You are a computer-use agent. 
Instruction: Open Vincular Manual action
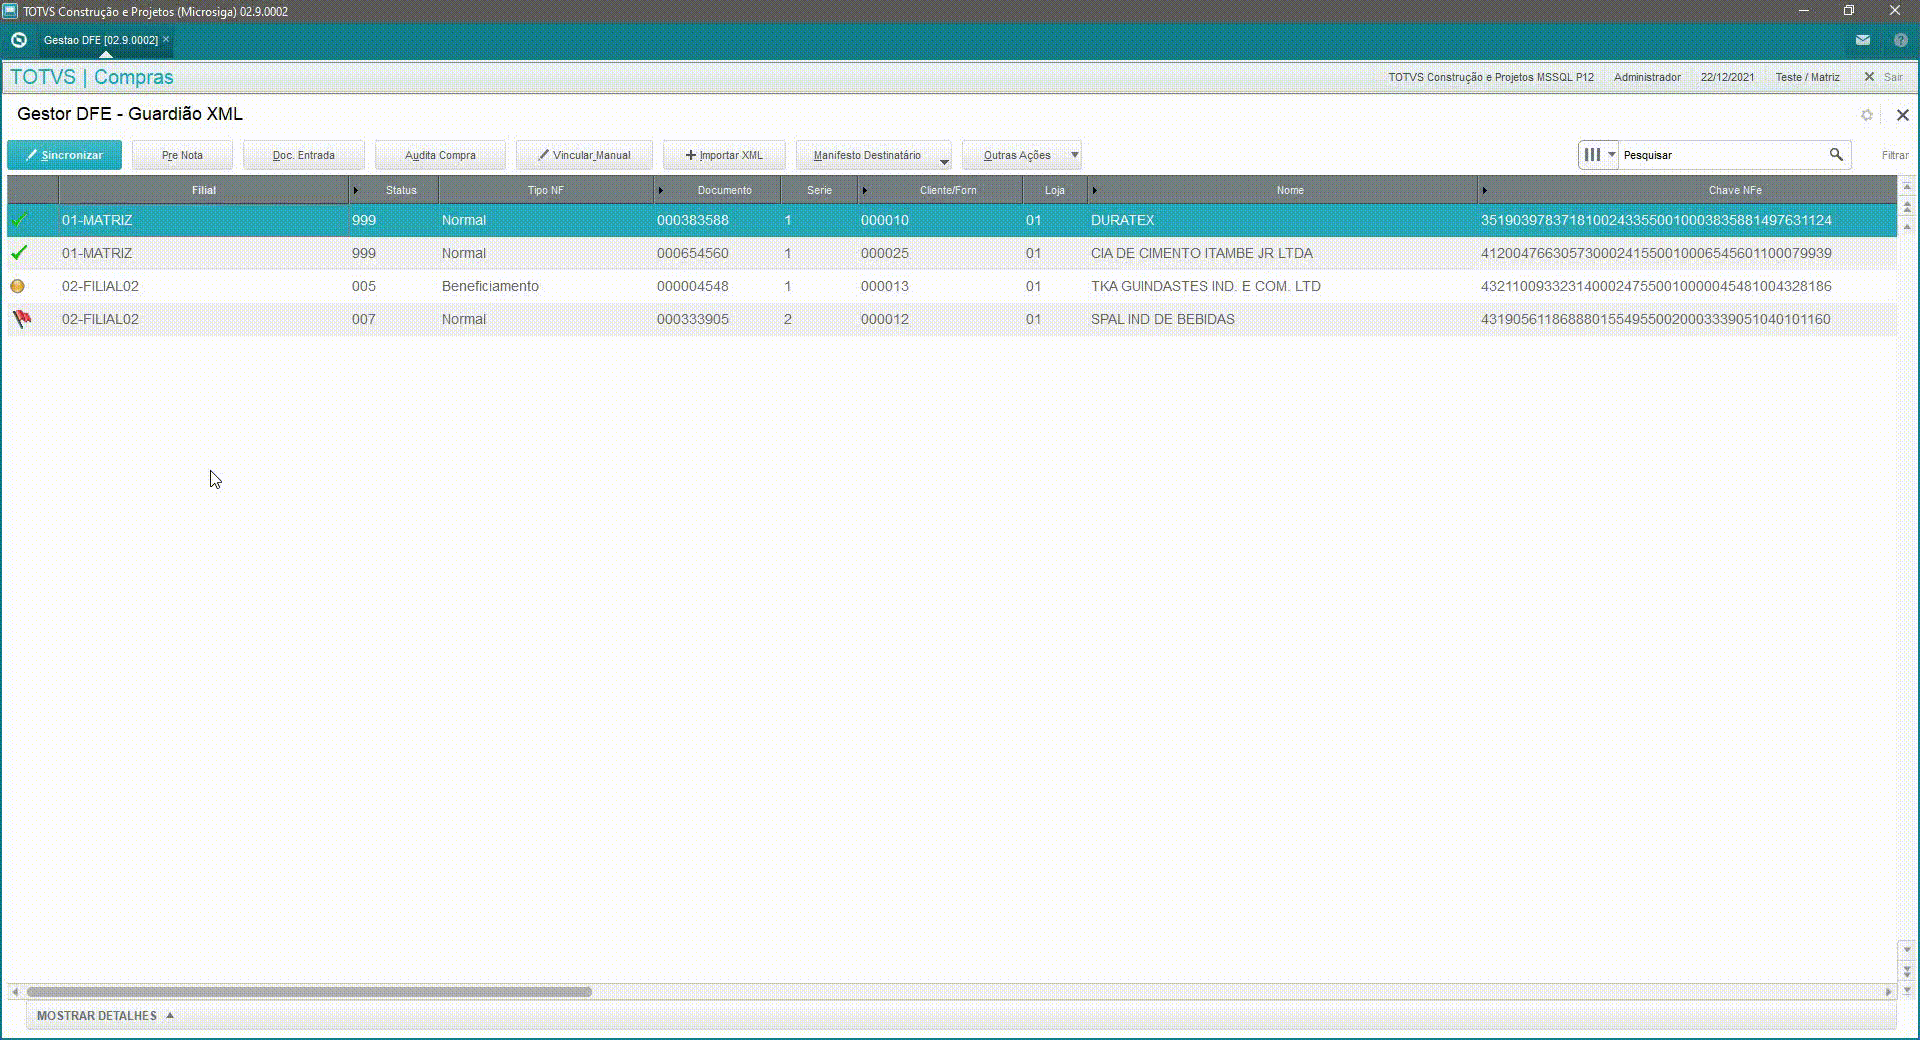(584, 155)
